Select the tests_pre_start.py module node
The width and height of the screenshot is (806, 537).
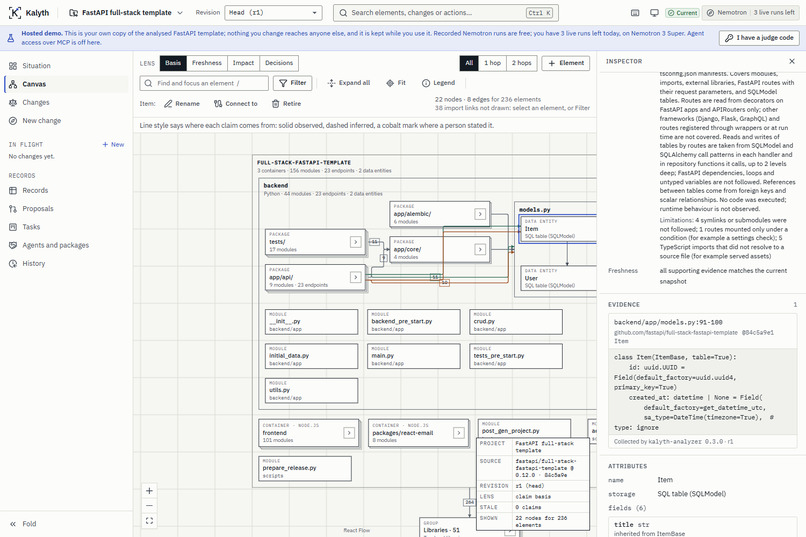[x=516, y=357]
